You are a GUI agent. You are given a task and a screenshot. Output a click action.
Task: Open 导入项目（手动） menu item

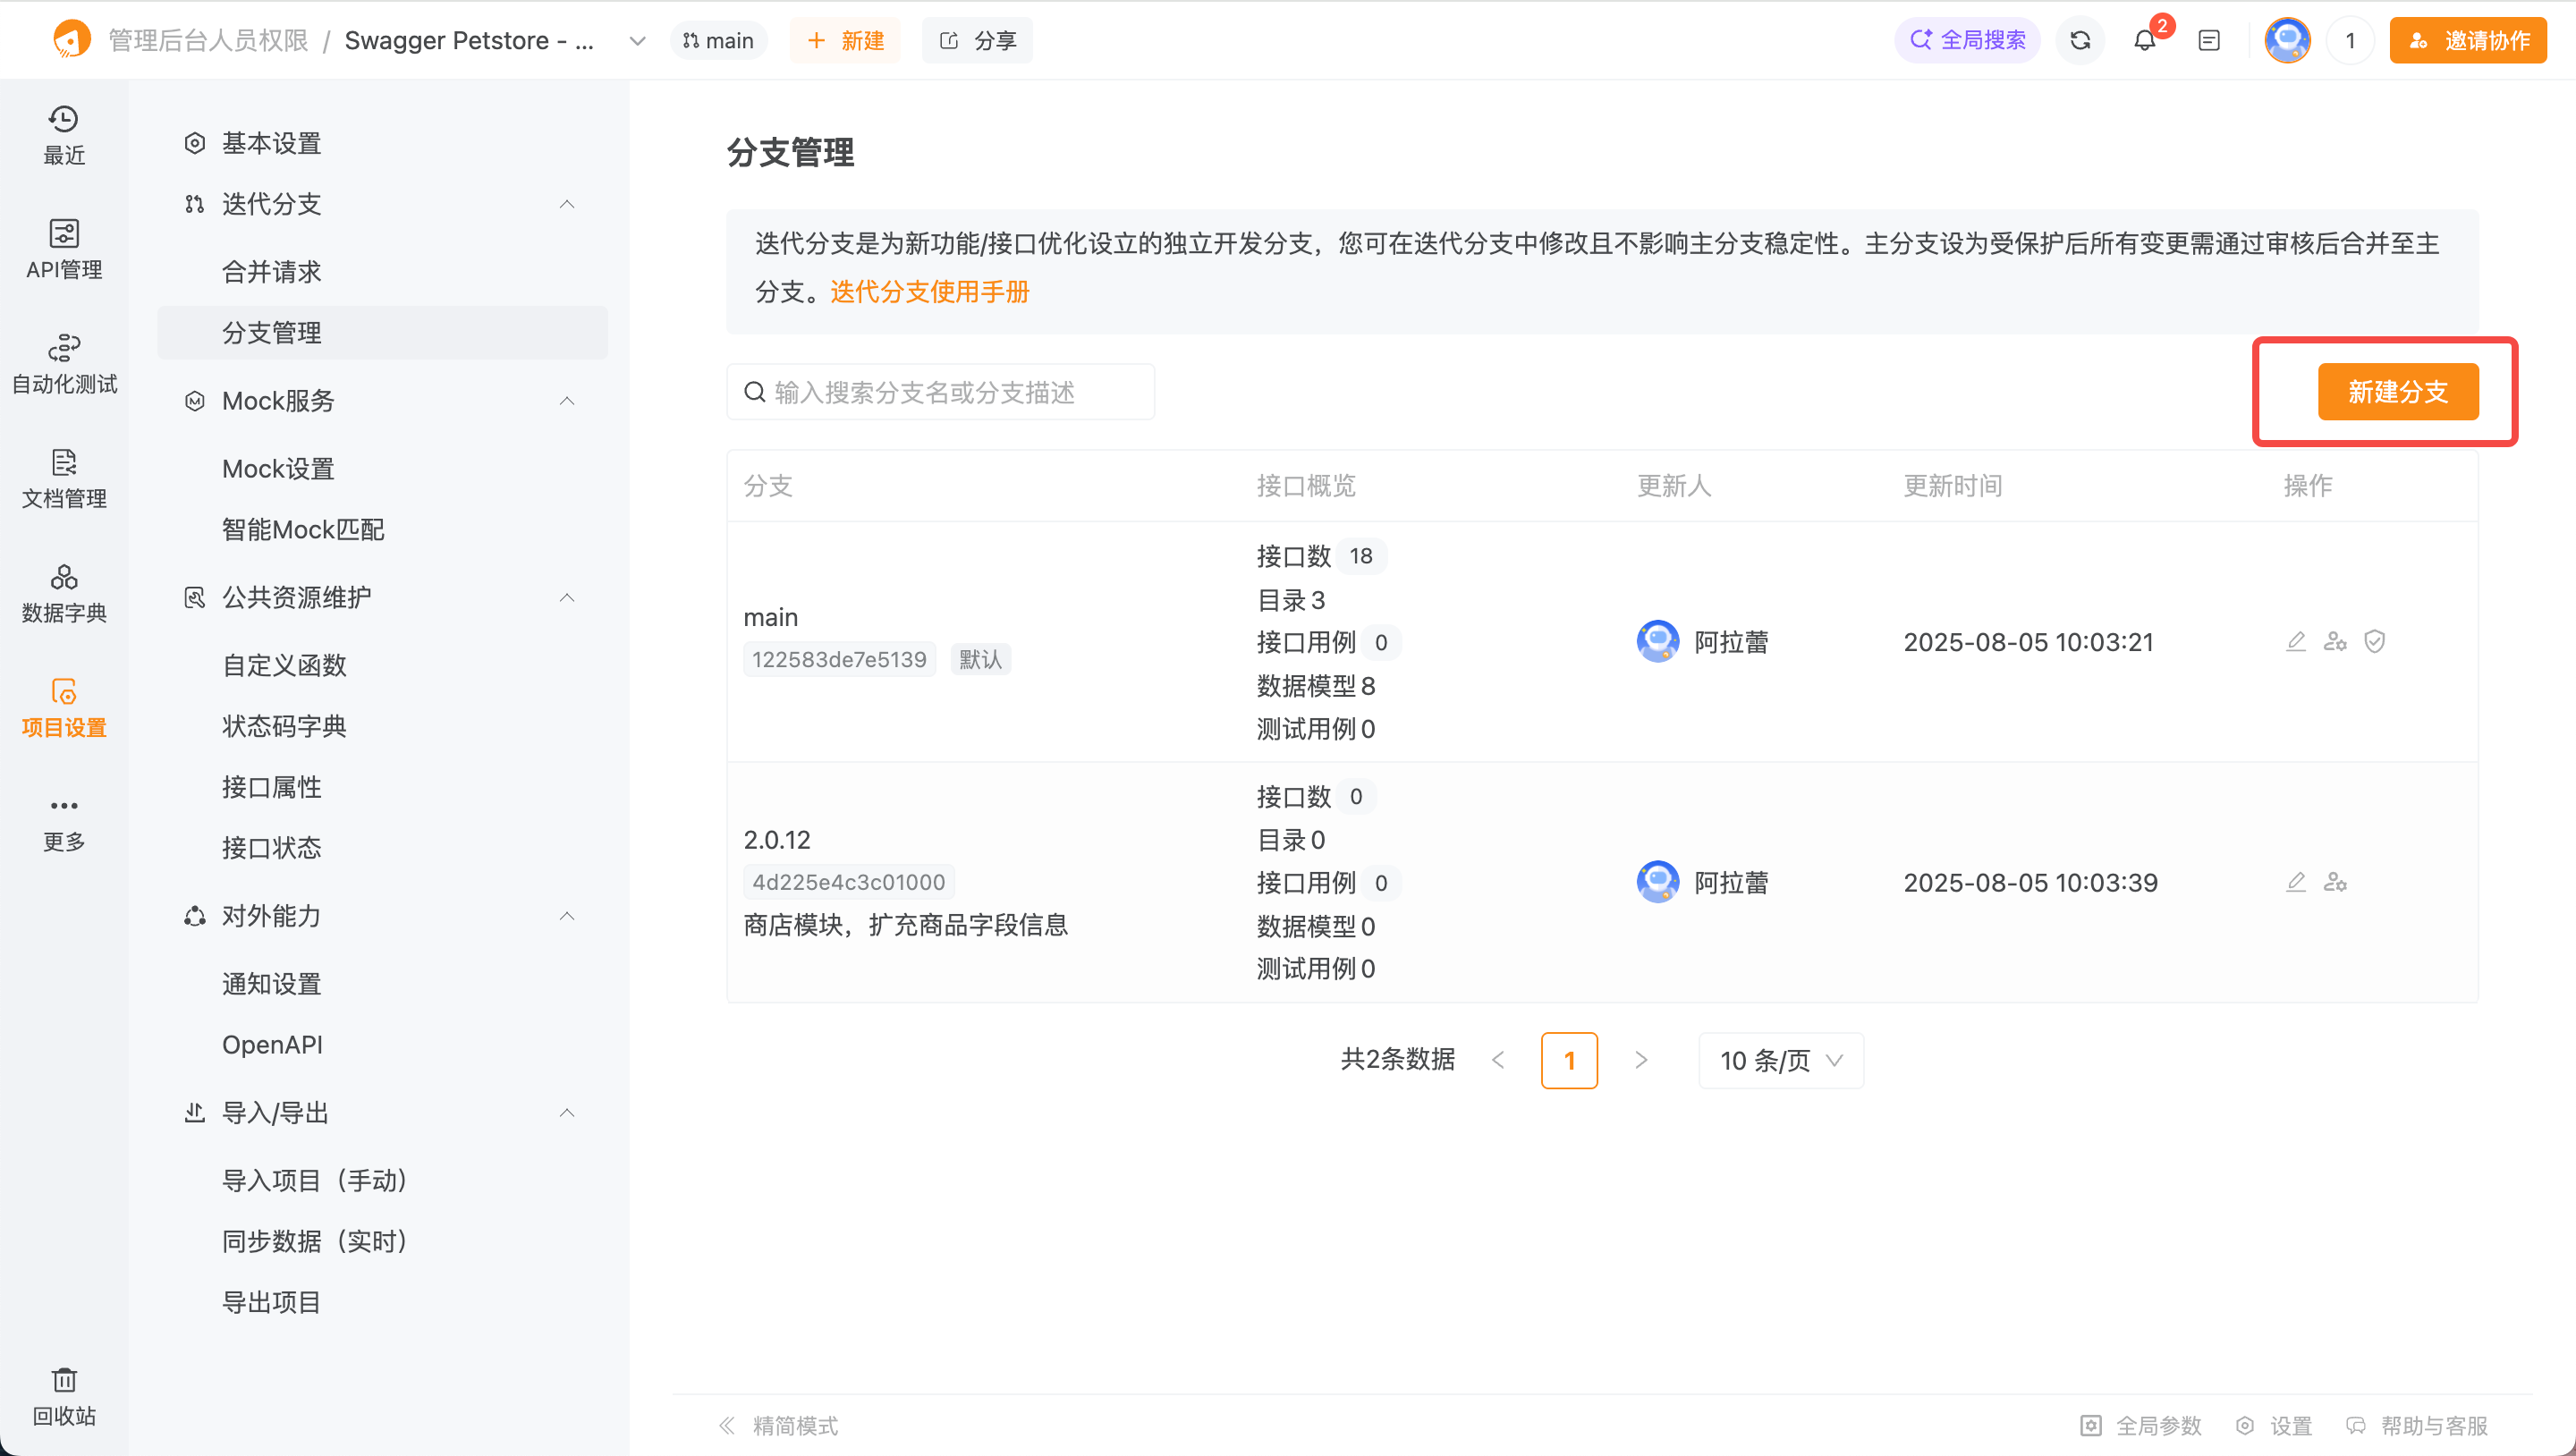pyautogui.click(x=315, y=1180)
